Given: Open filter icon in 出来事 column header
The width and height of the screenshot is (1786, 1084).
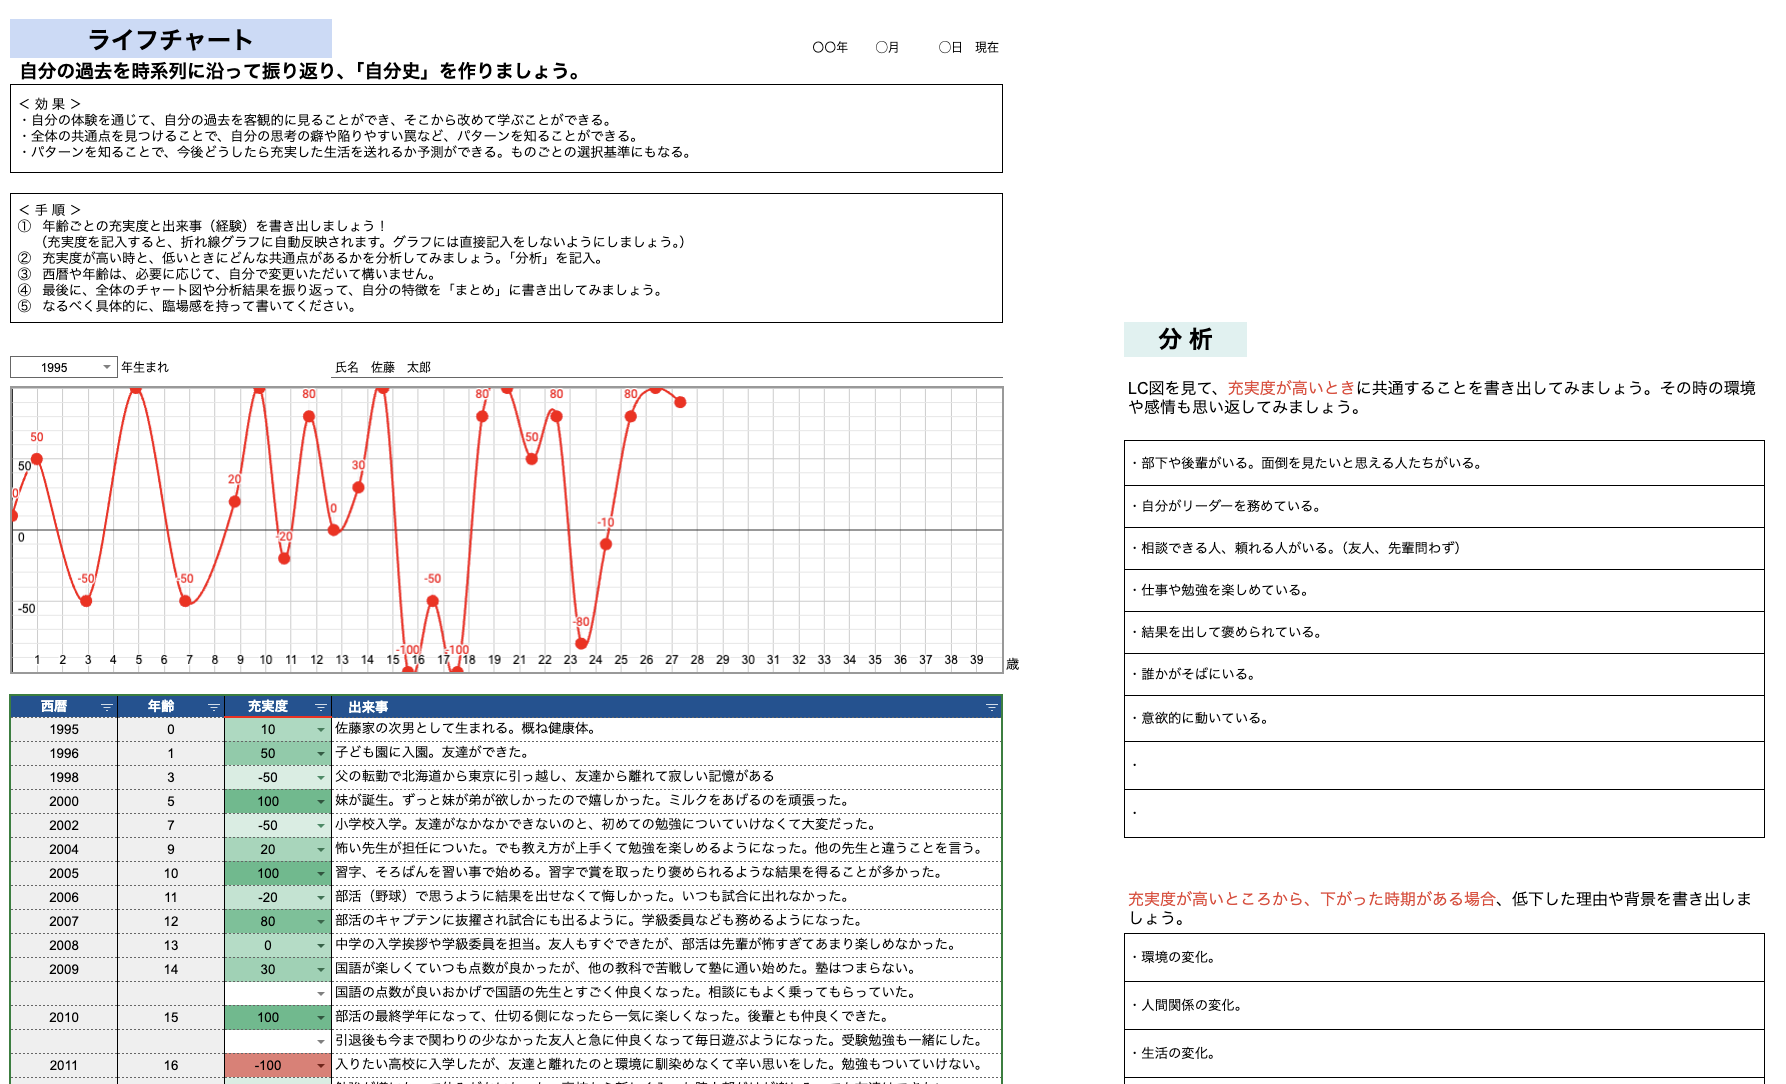Looking at the screenshot, I should pos(991,707).
